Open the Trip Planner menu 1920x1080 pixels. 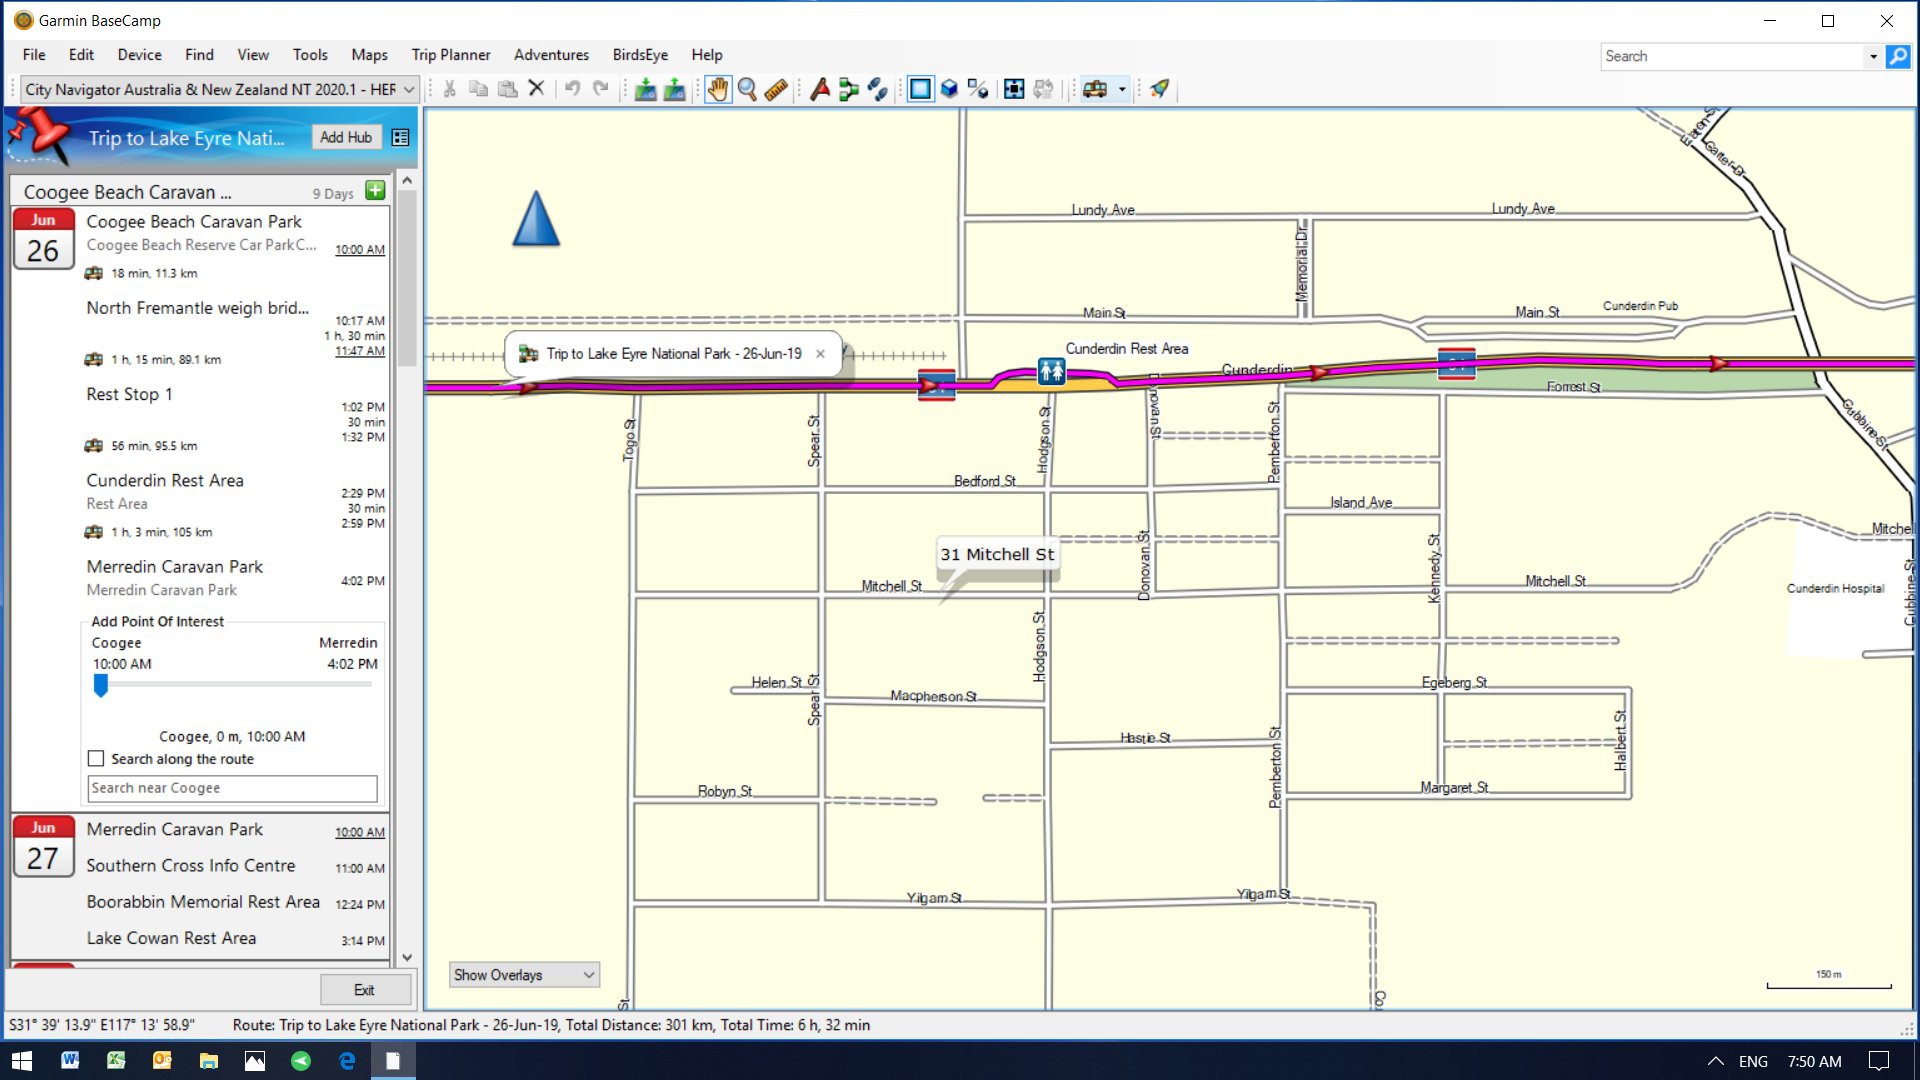pos(450,55)
